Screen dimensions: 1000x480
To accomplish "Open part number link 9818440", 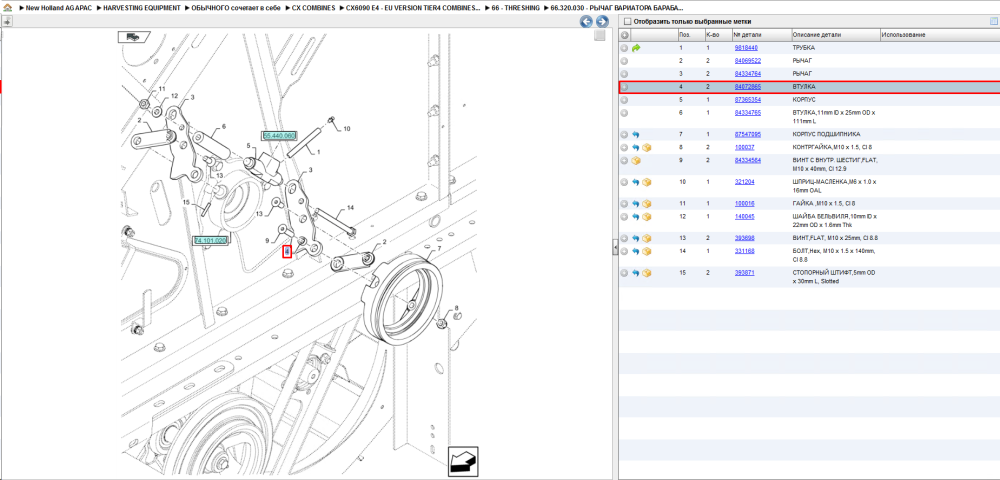I will tap(746, 48).
